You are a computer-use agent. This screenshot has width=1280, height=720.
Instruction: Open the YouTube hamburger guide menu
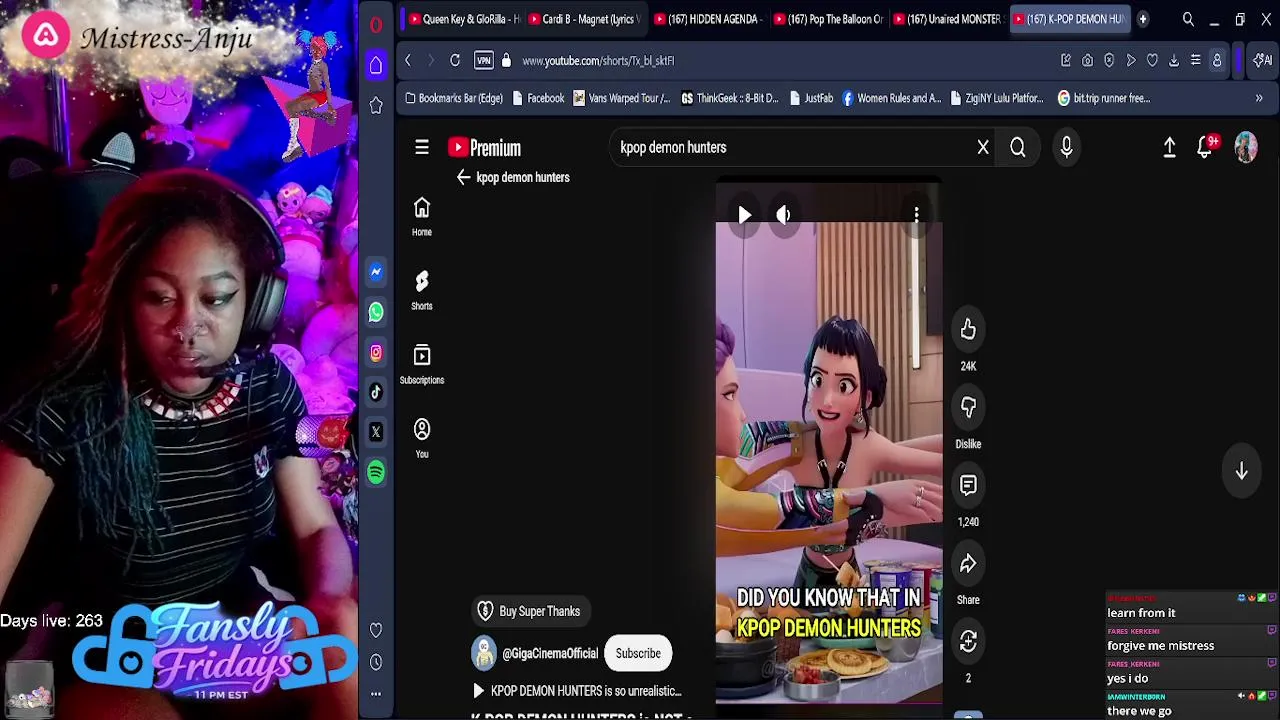[422, 148]
